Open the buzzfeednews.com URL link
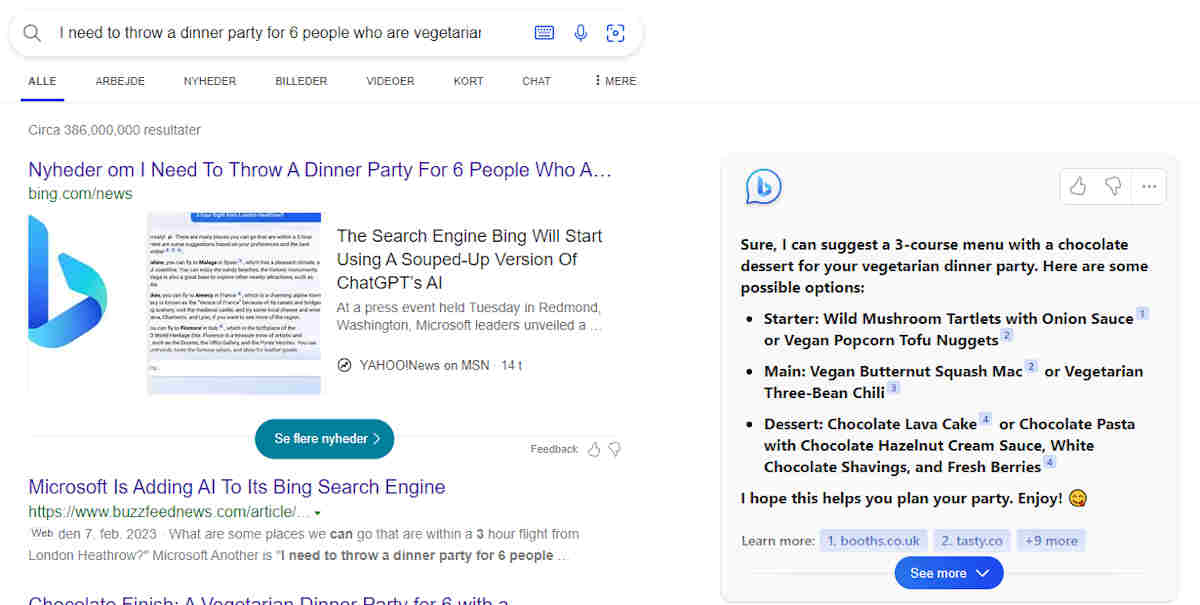Image resolution: width=1200 pixels, height=605 pixels. tap(168, 512)
